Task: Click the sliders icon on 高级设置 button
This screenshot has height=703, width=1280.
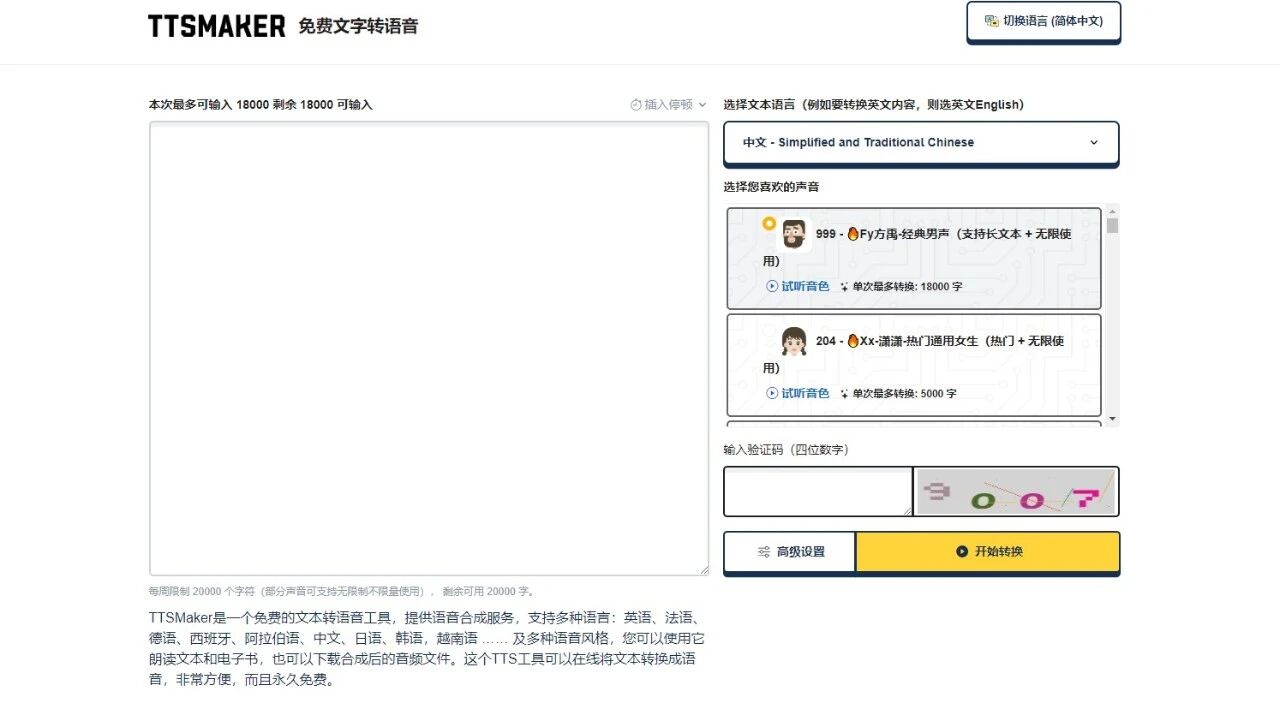Action: click(x=764, y=551)
